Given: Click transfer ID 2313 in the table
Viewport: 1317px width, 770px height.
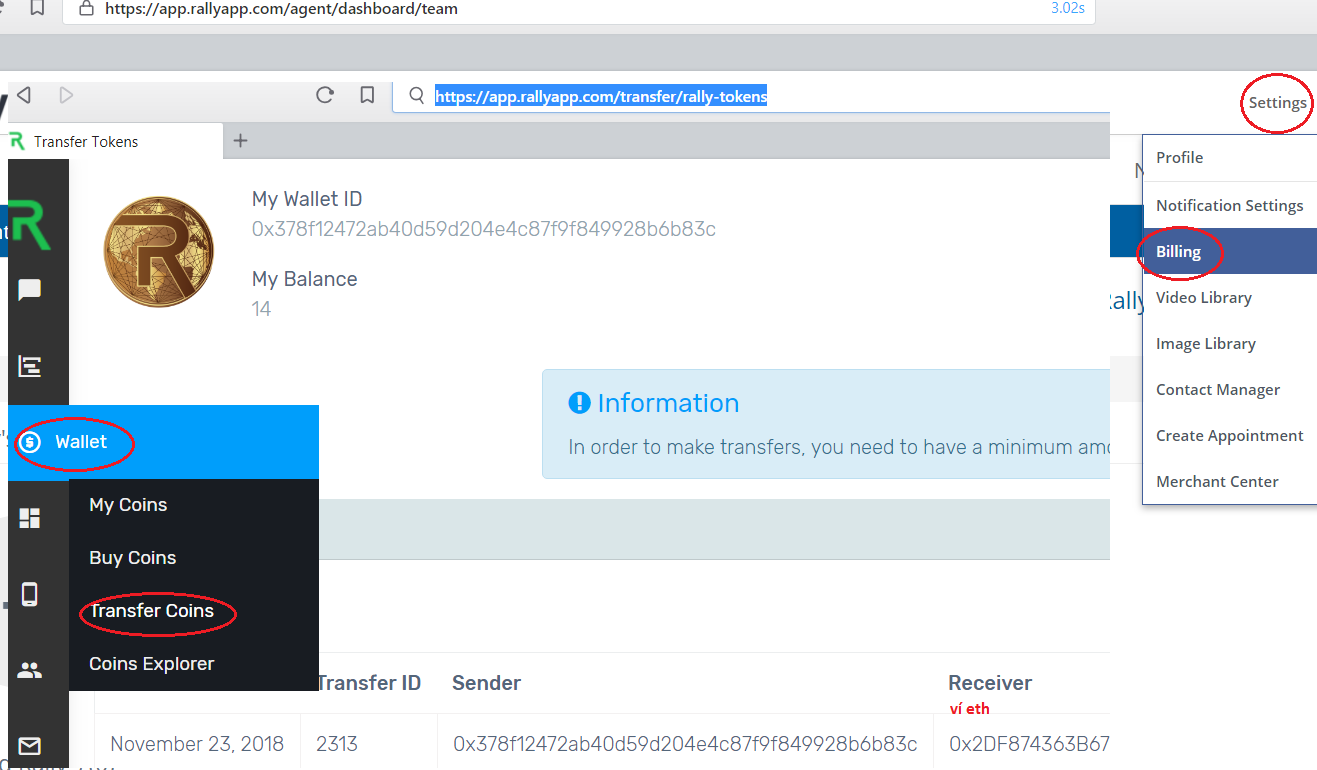Looking at the screenshot, I should (x=337, y=744).
